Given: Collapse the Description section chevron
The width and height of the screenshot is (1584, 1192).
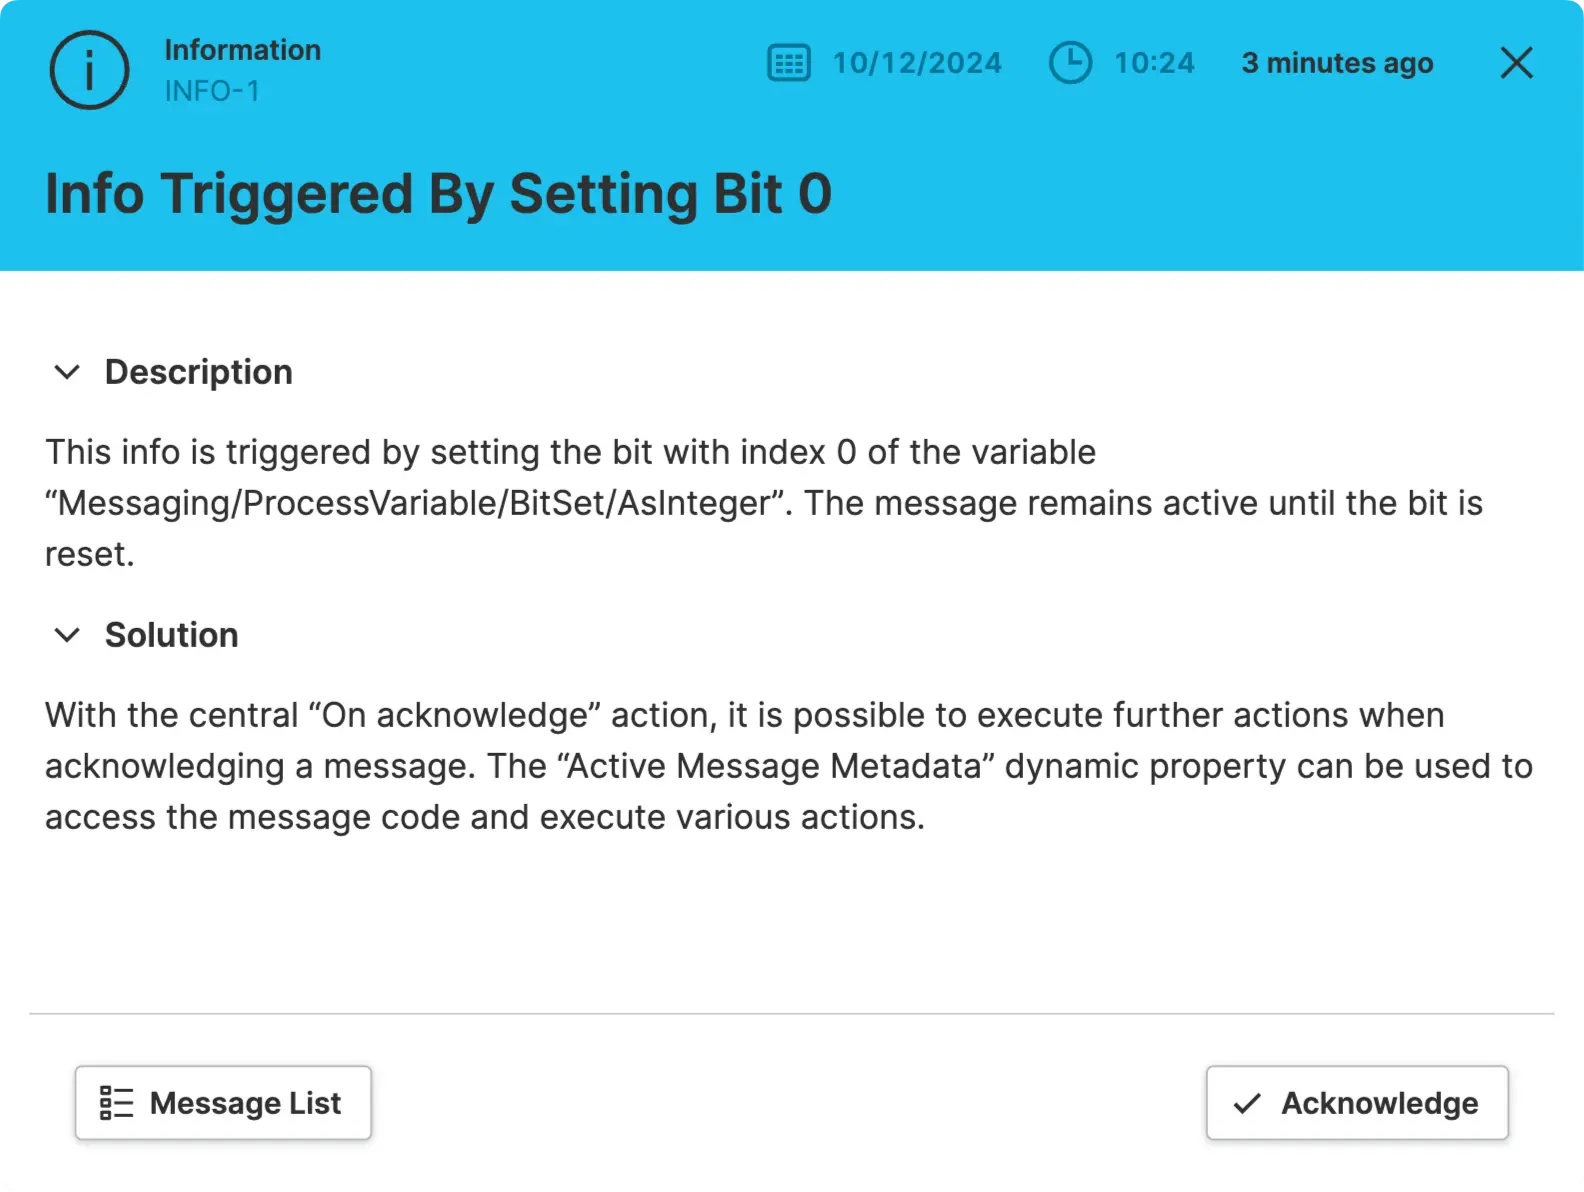Looking at the screenshot, I should pos(67,372).
